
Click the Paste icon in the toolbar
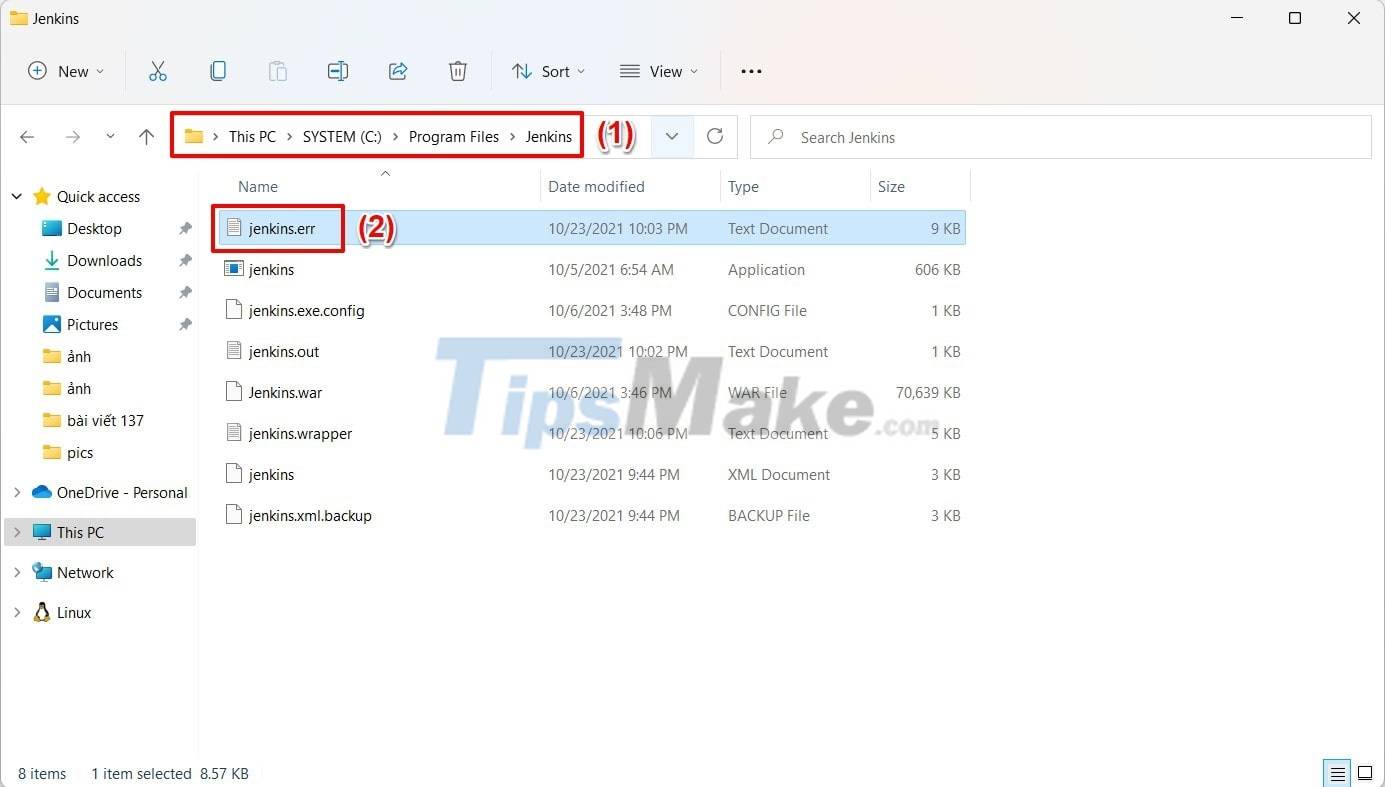coord(277,71)
